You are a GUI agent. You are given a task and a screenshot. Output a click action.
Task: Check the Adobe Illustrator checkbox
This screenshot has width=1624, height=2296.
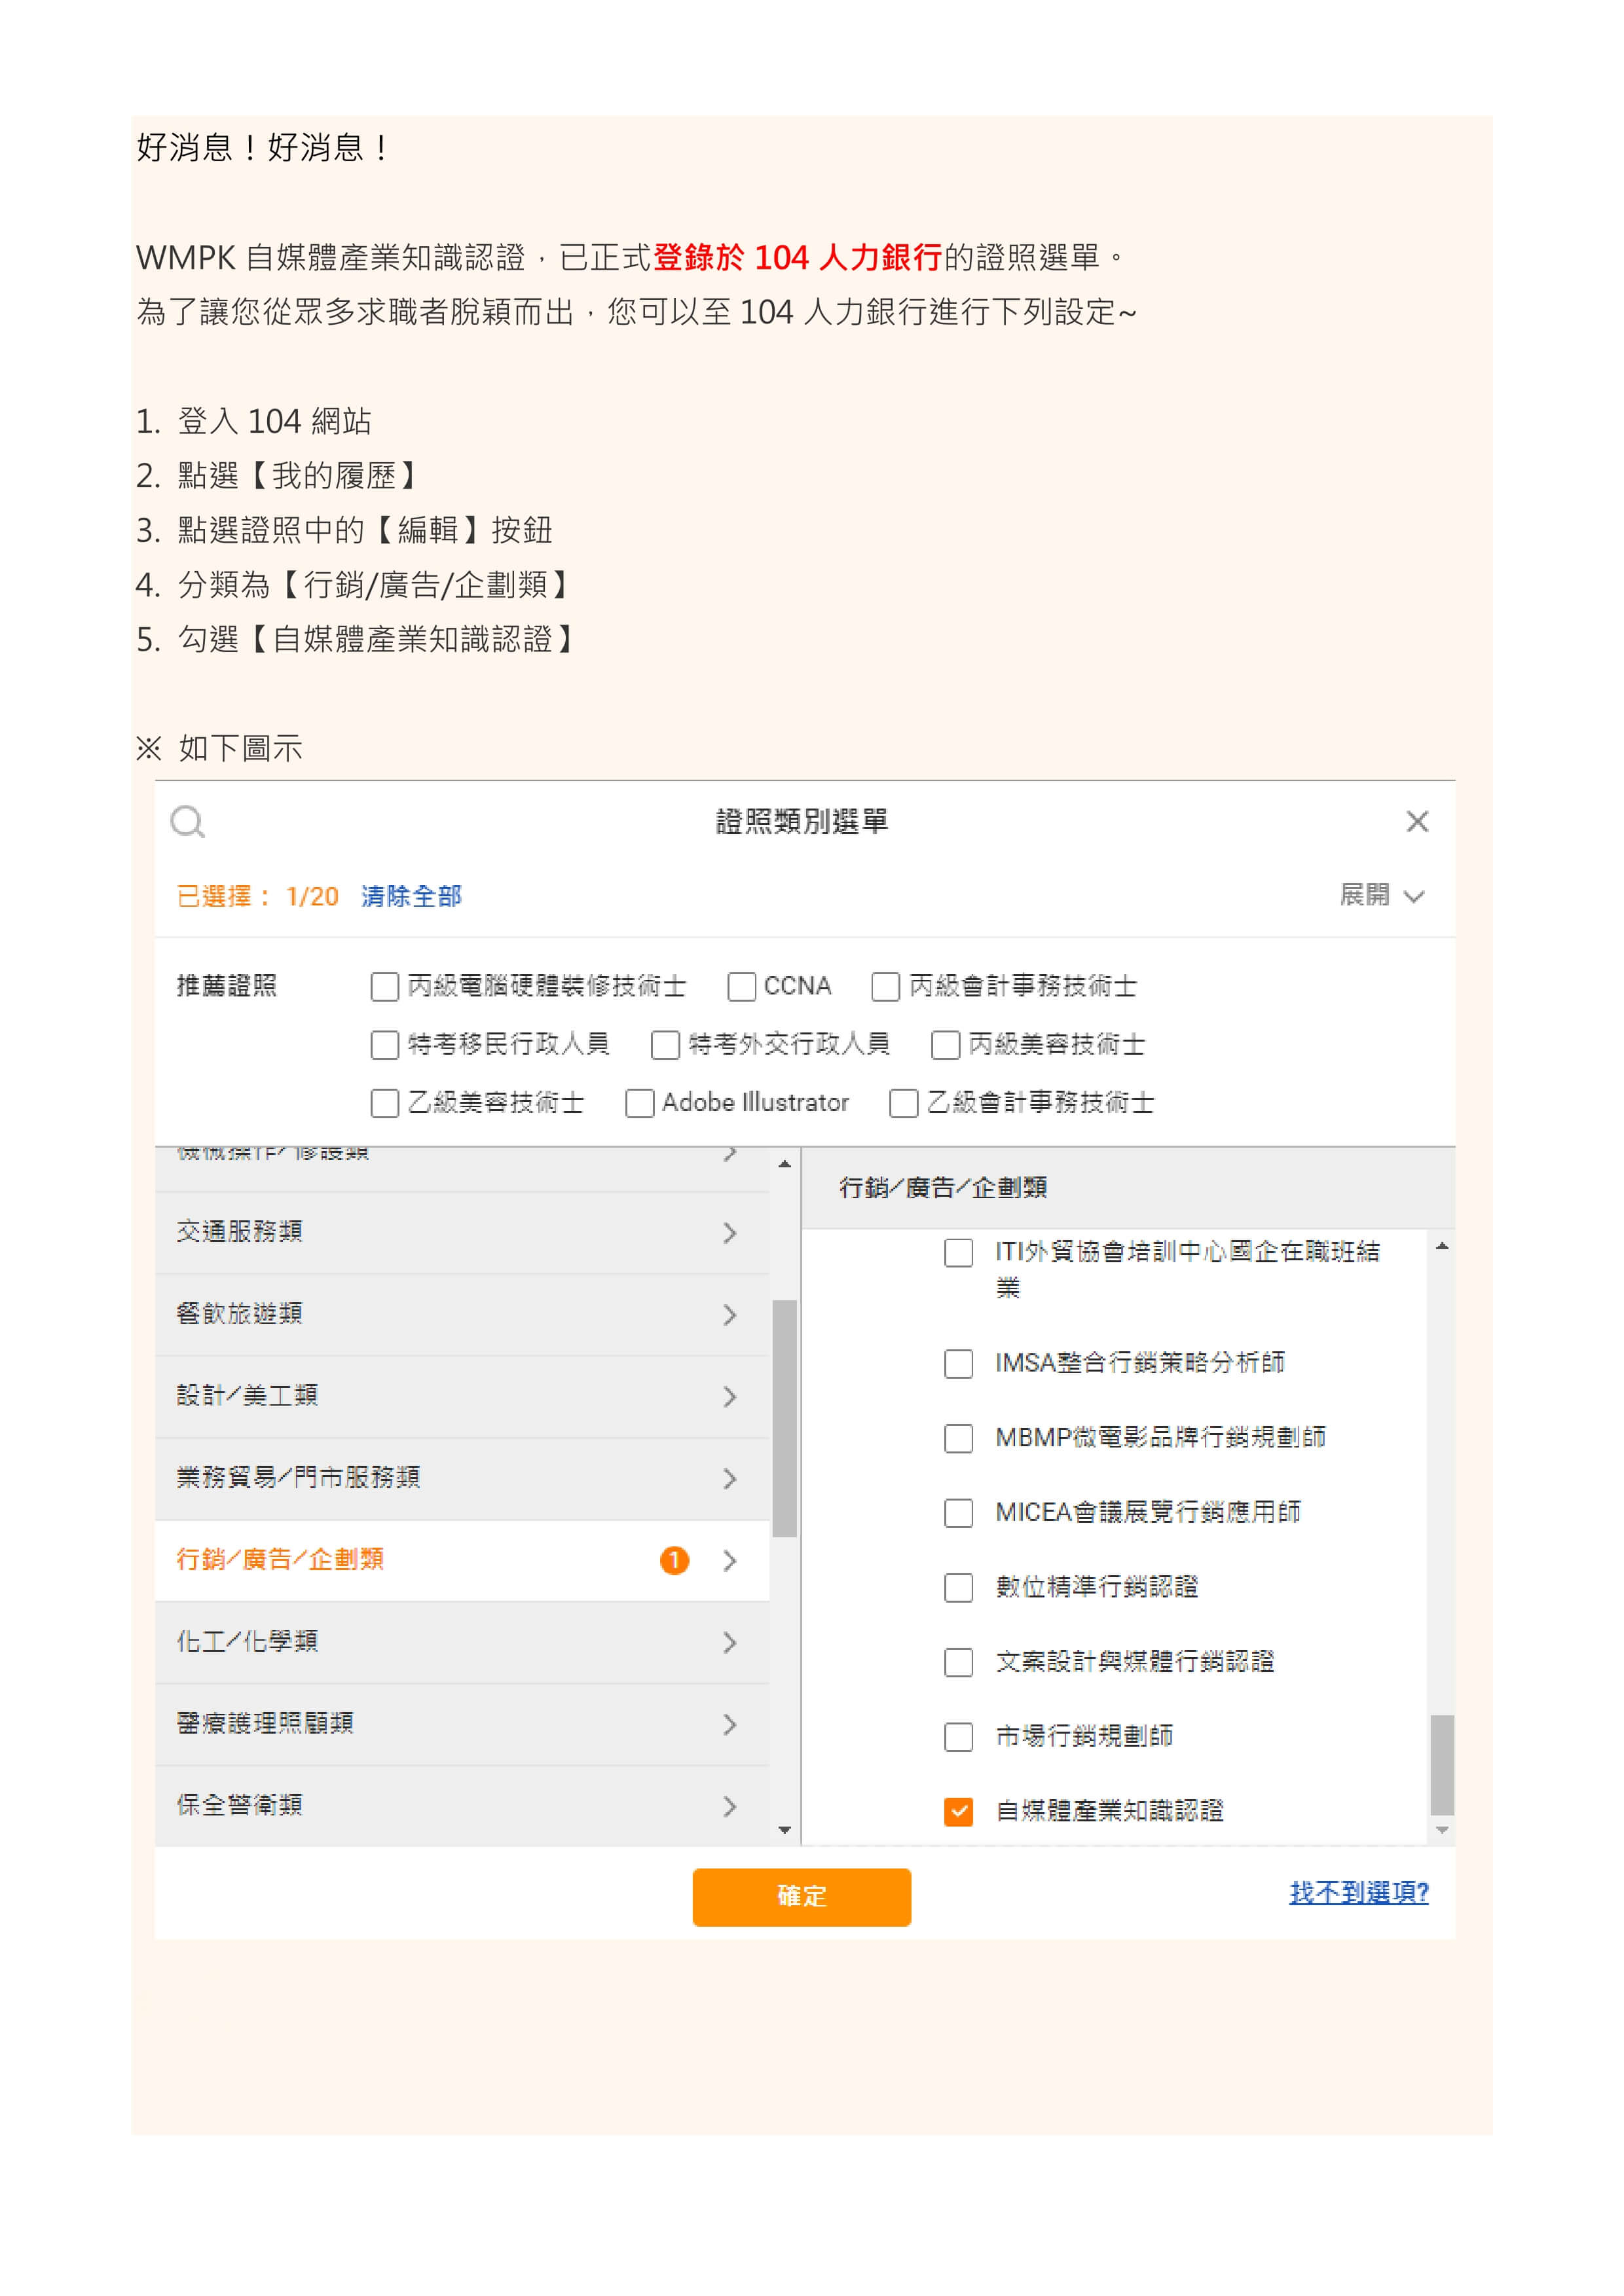coord(640,1103)
